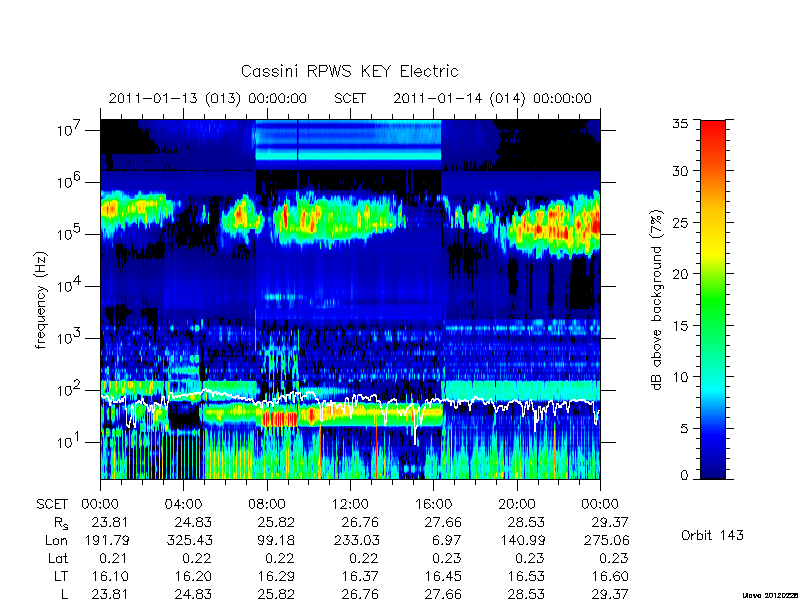Click the Lon value '325.43'
The height and width of the screenshot is (600, 800).
tap(189, 540)
